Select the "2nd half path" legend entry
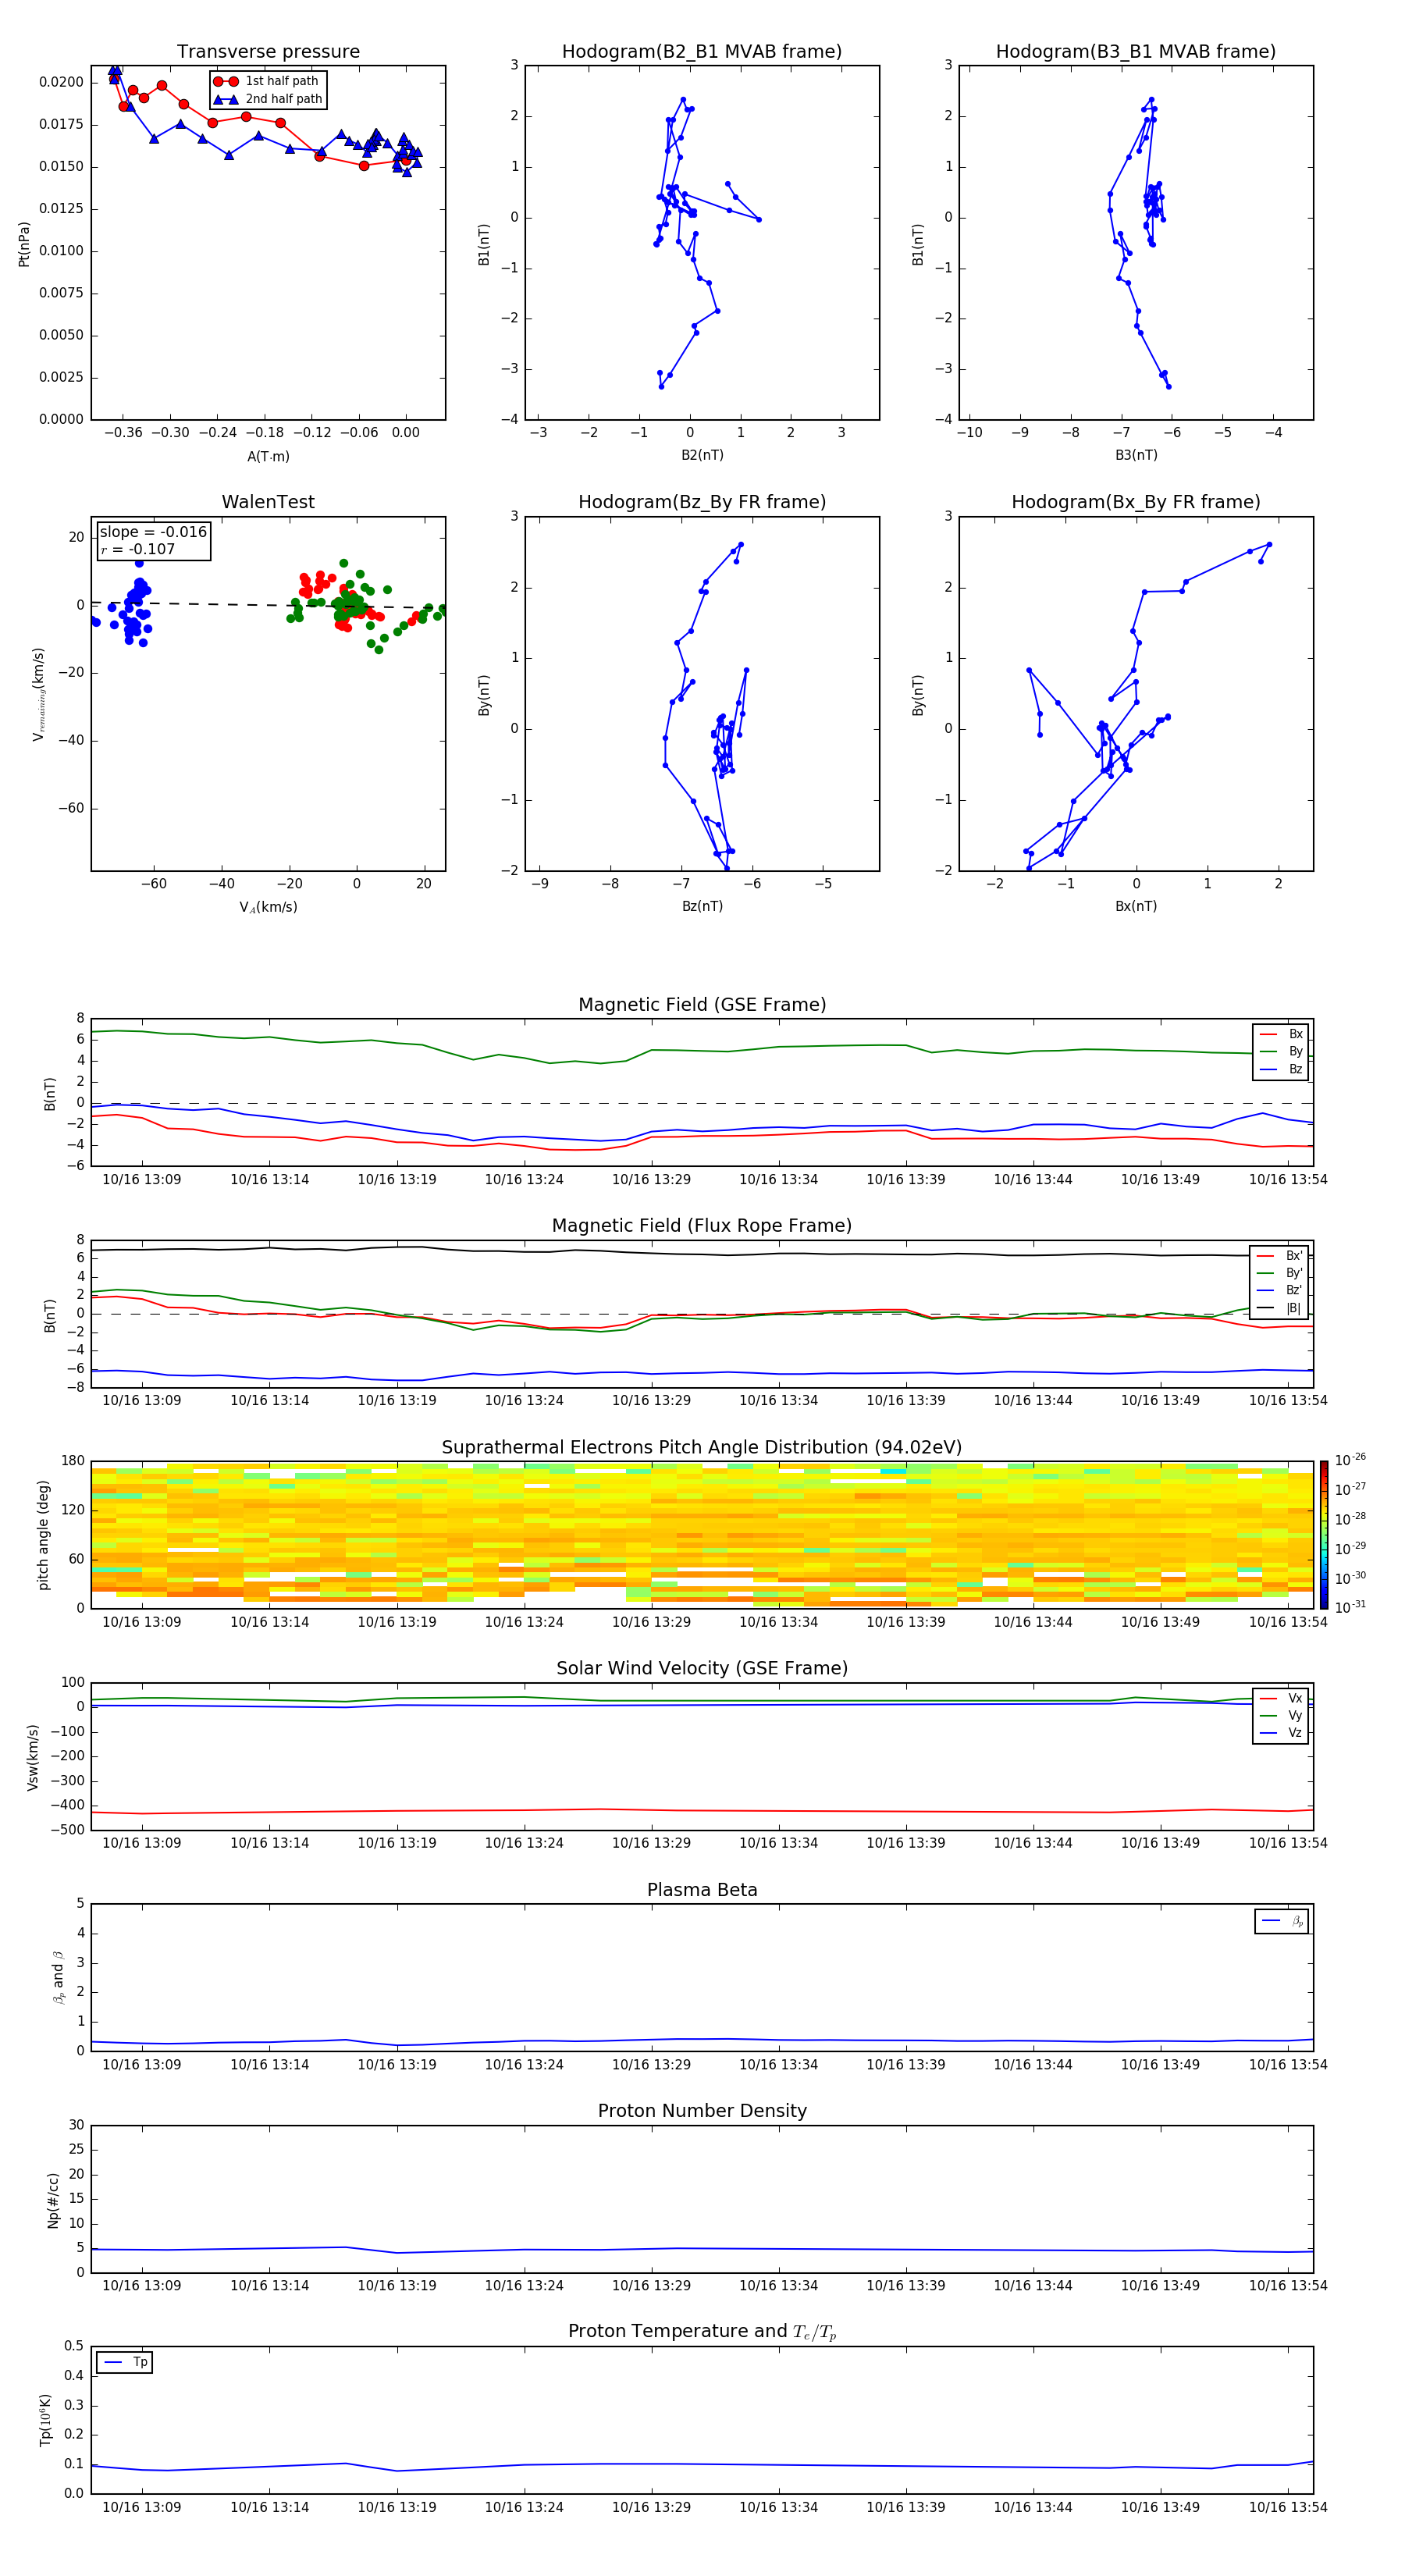This screenshot has height=2576, width=1405. tap(268, 99)
